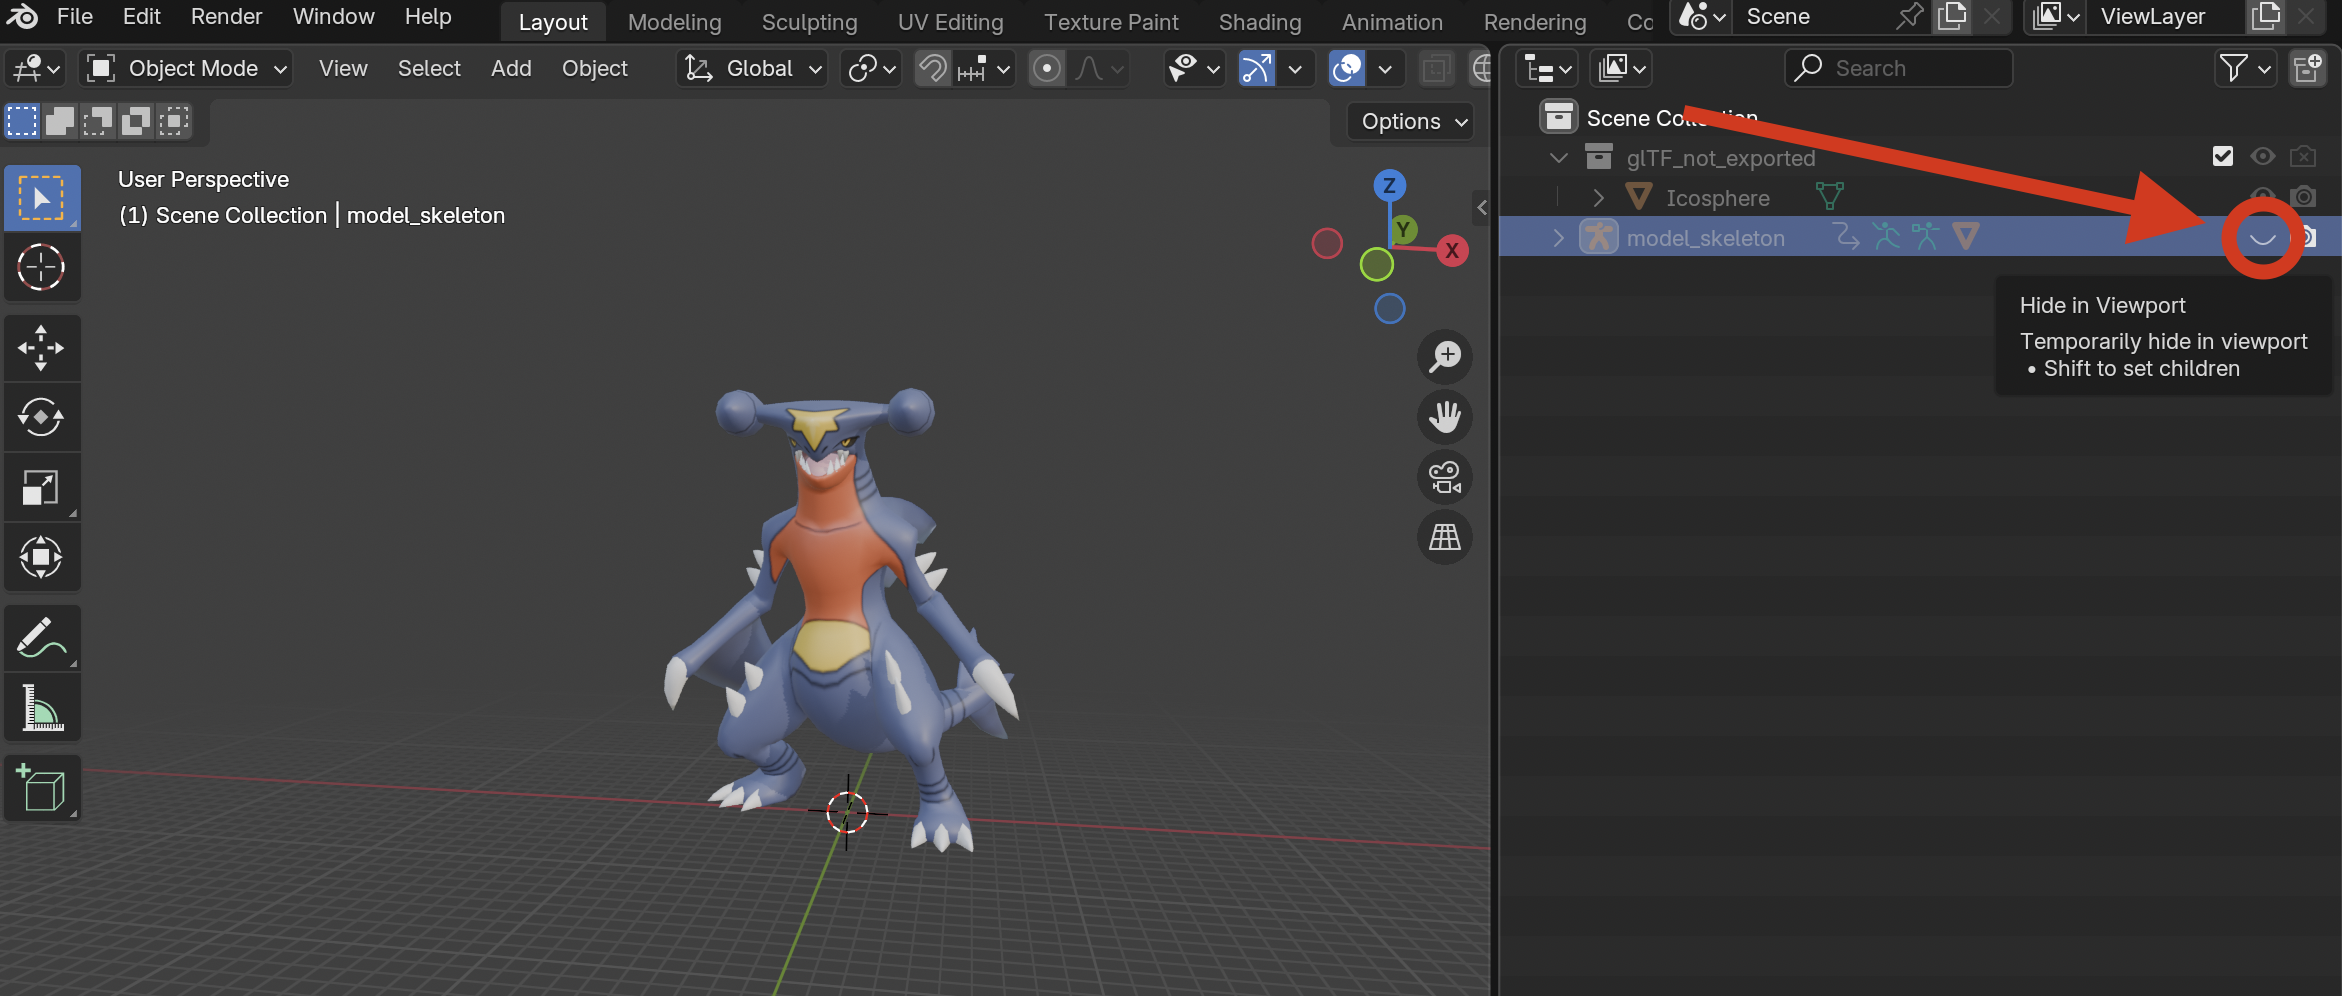Viewport: 2342px width, 996px height.
Task: Open the pivot point dropdown
Action: (x=871, y=69)
